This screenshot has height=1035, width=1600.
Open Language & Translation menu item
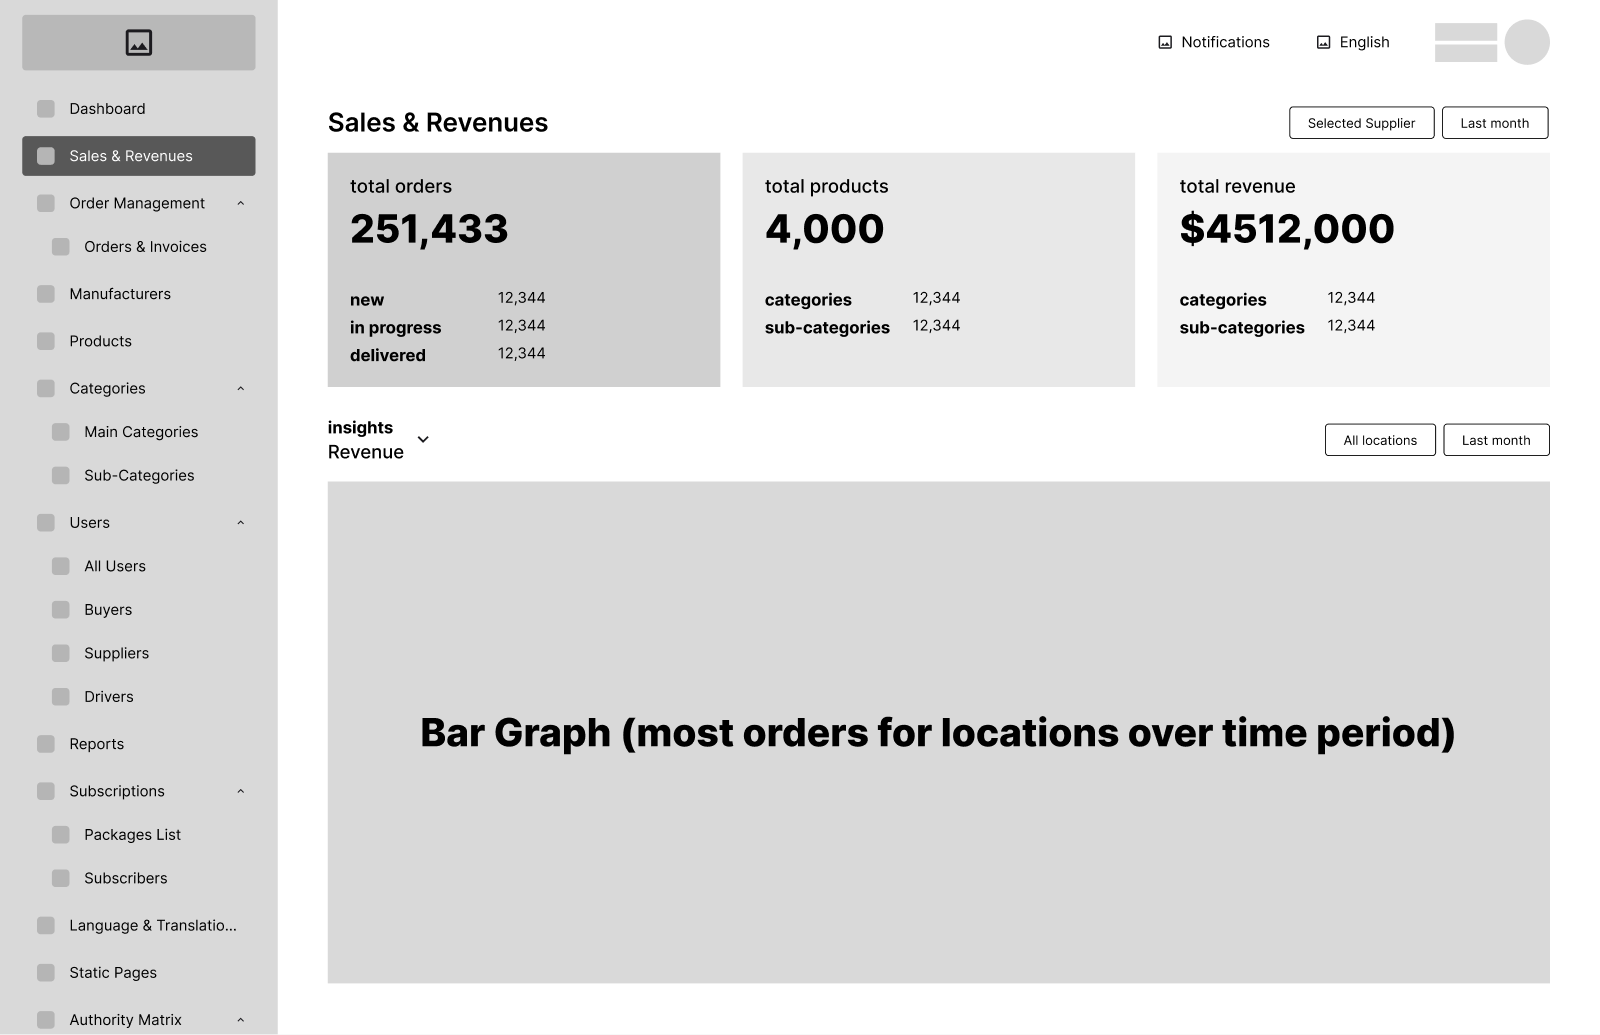(139, 926)
